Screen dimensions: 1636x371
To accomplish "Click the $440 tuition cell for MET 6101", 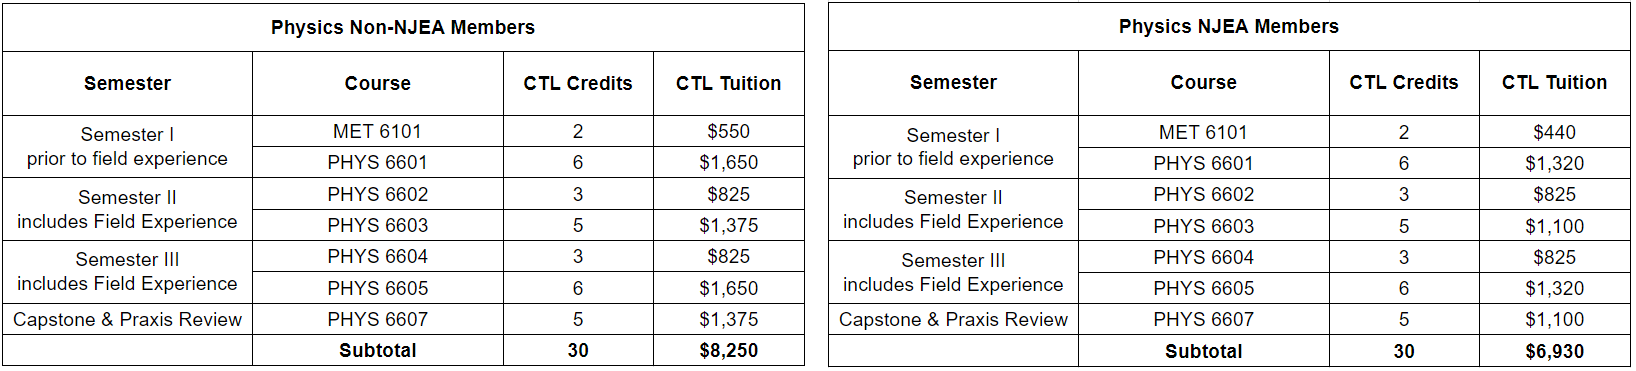I will (1554, 132).
